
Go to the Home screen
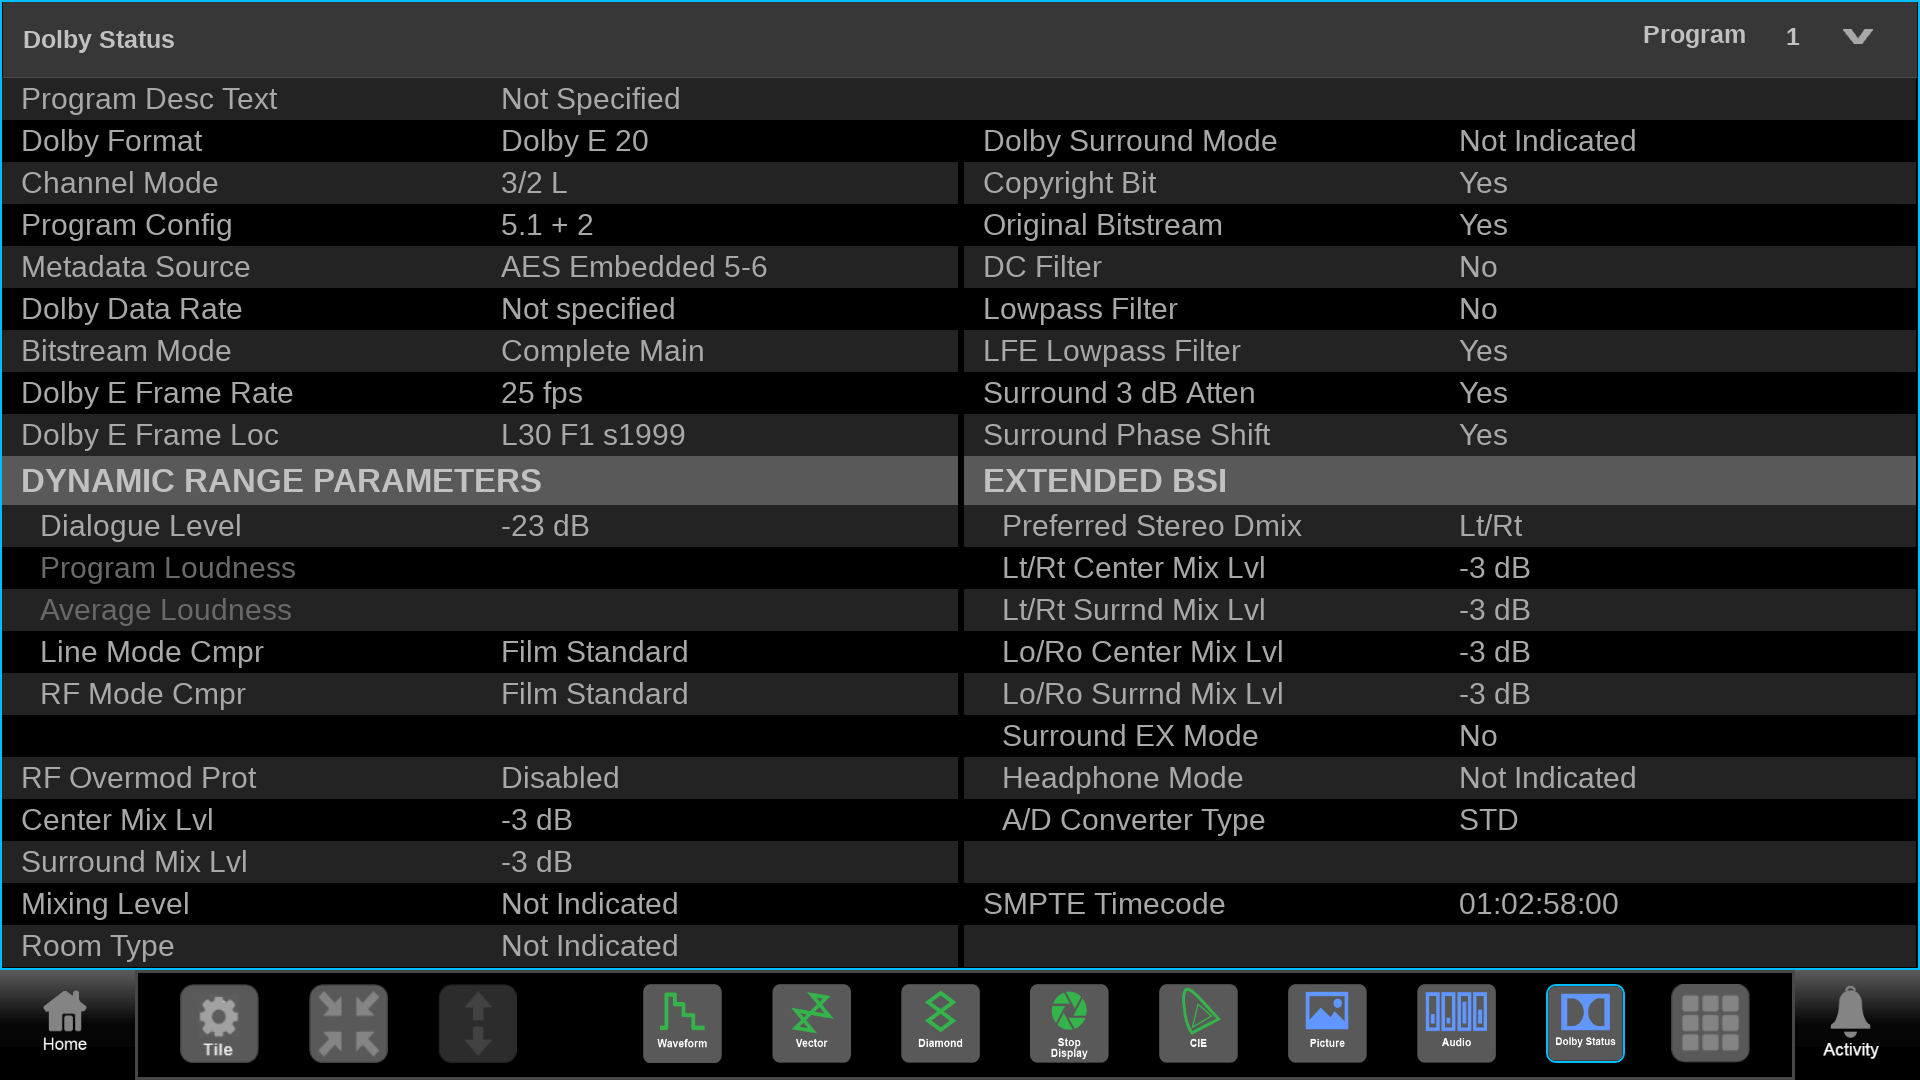pyautogui.click(x=65, y=1022)
